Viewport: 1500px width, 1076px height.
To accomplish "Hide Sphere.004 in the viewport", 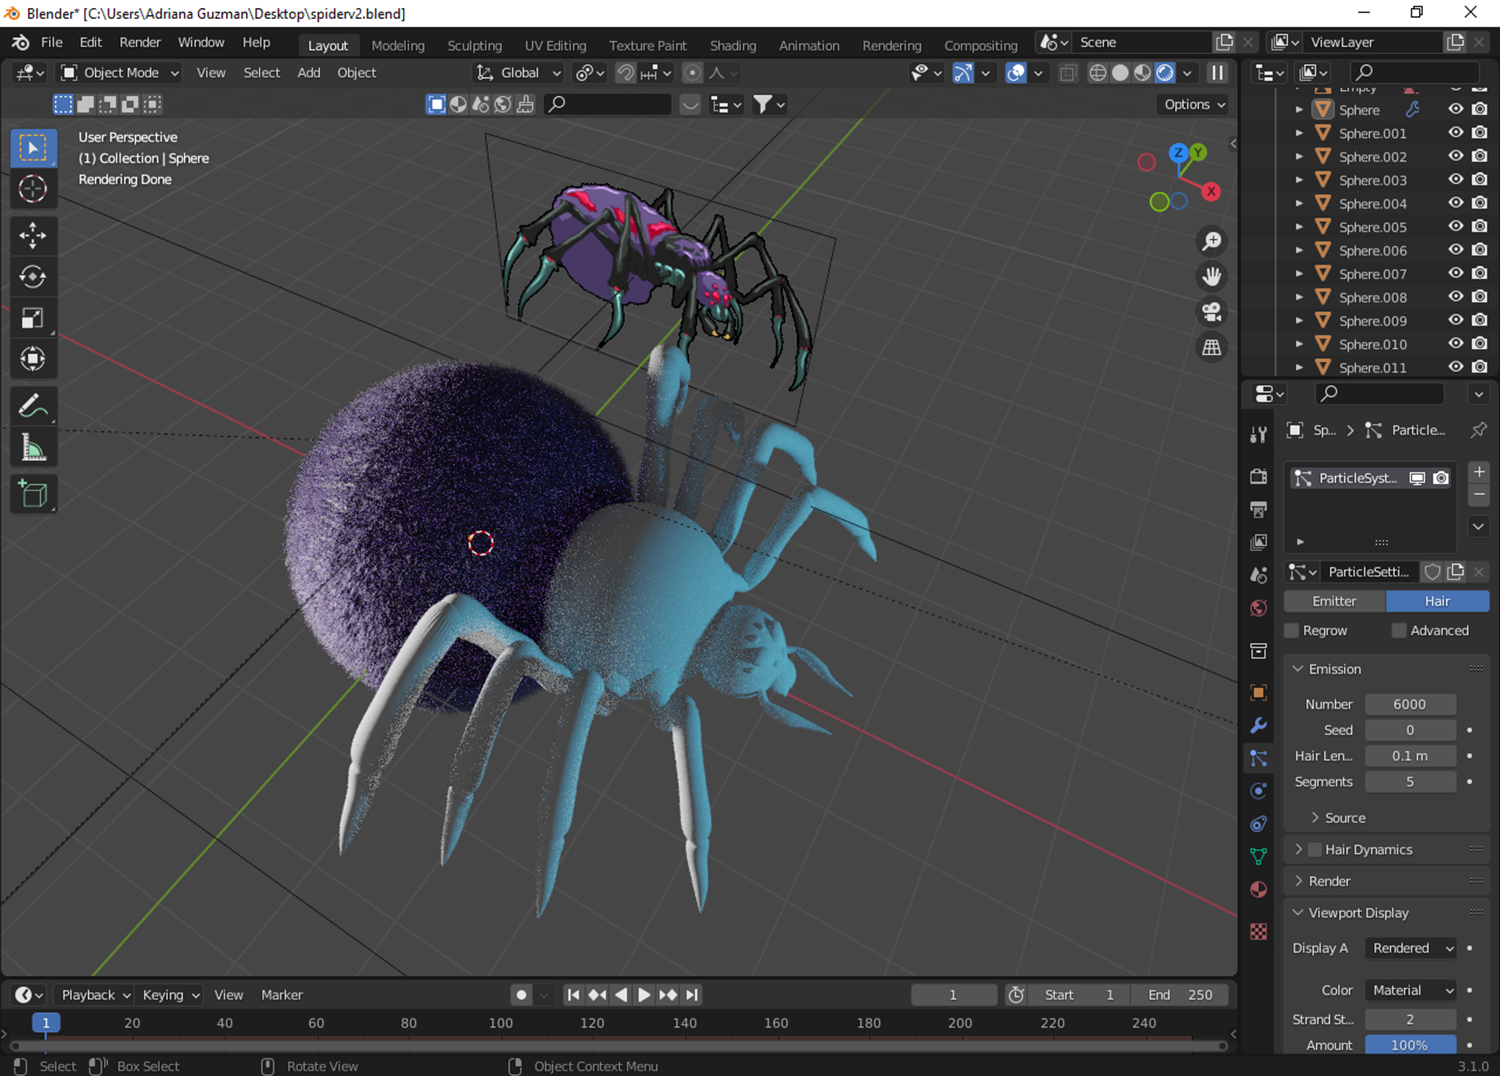I will (x=1456, y=203).
